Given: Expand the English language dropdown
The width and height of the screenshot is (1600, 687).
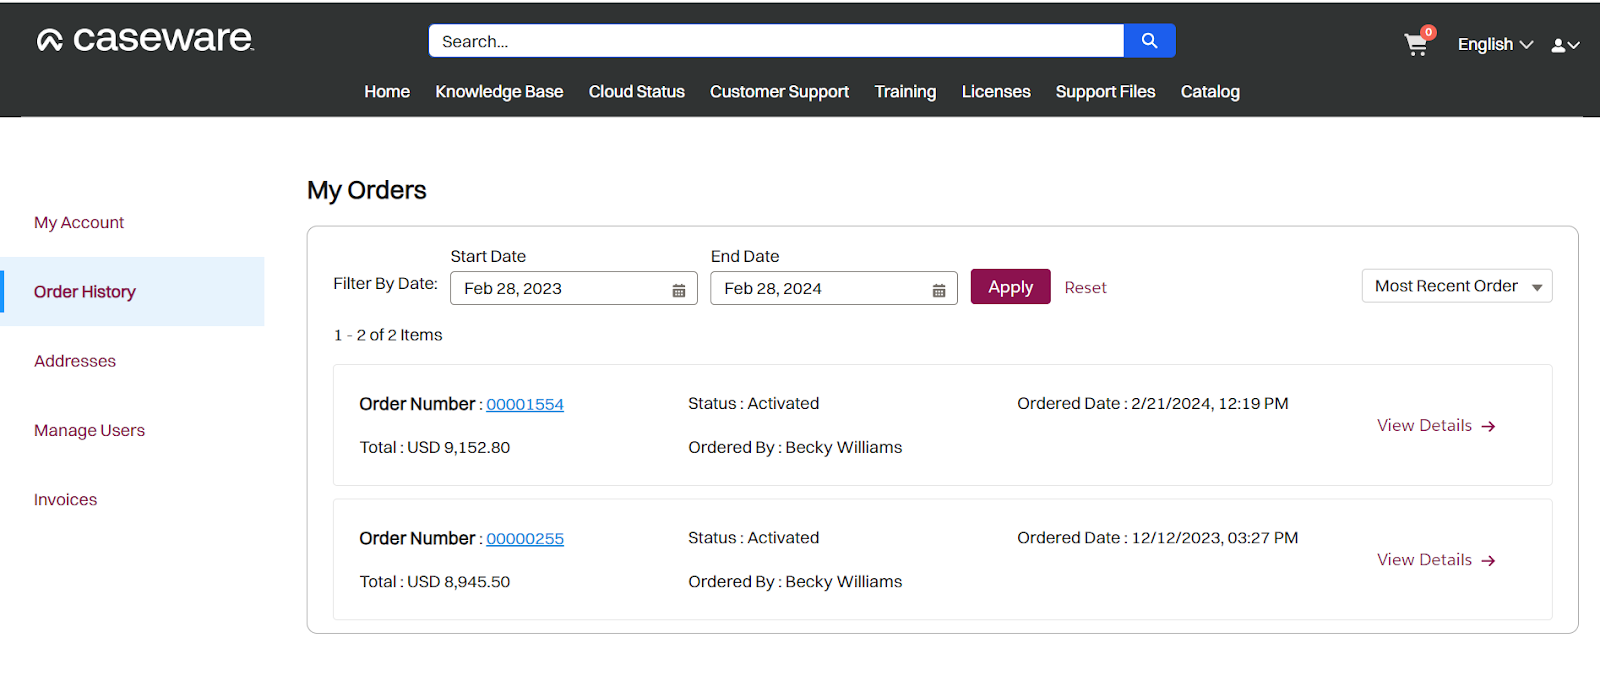Looking at the screenshot, I should pos(1494,45).
